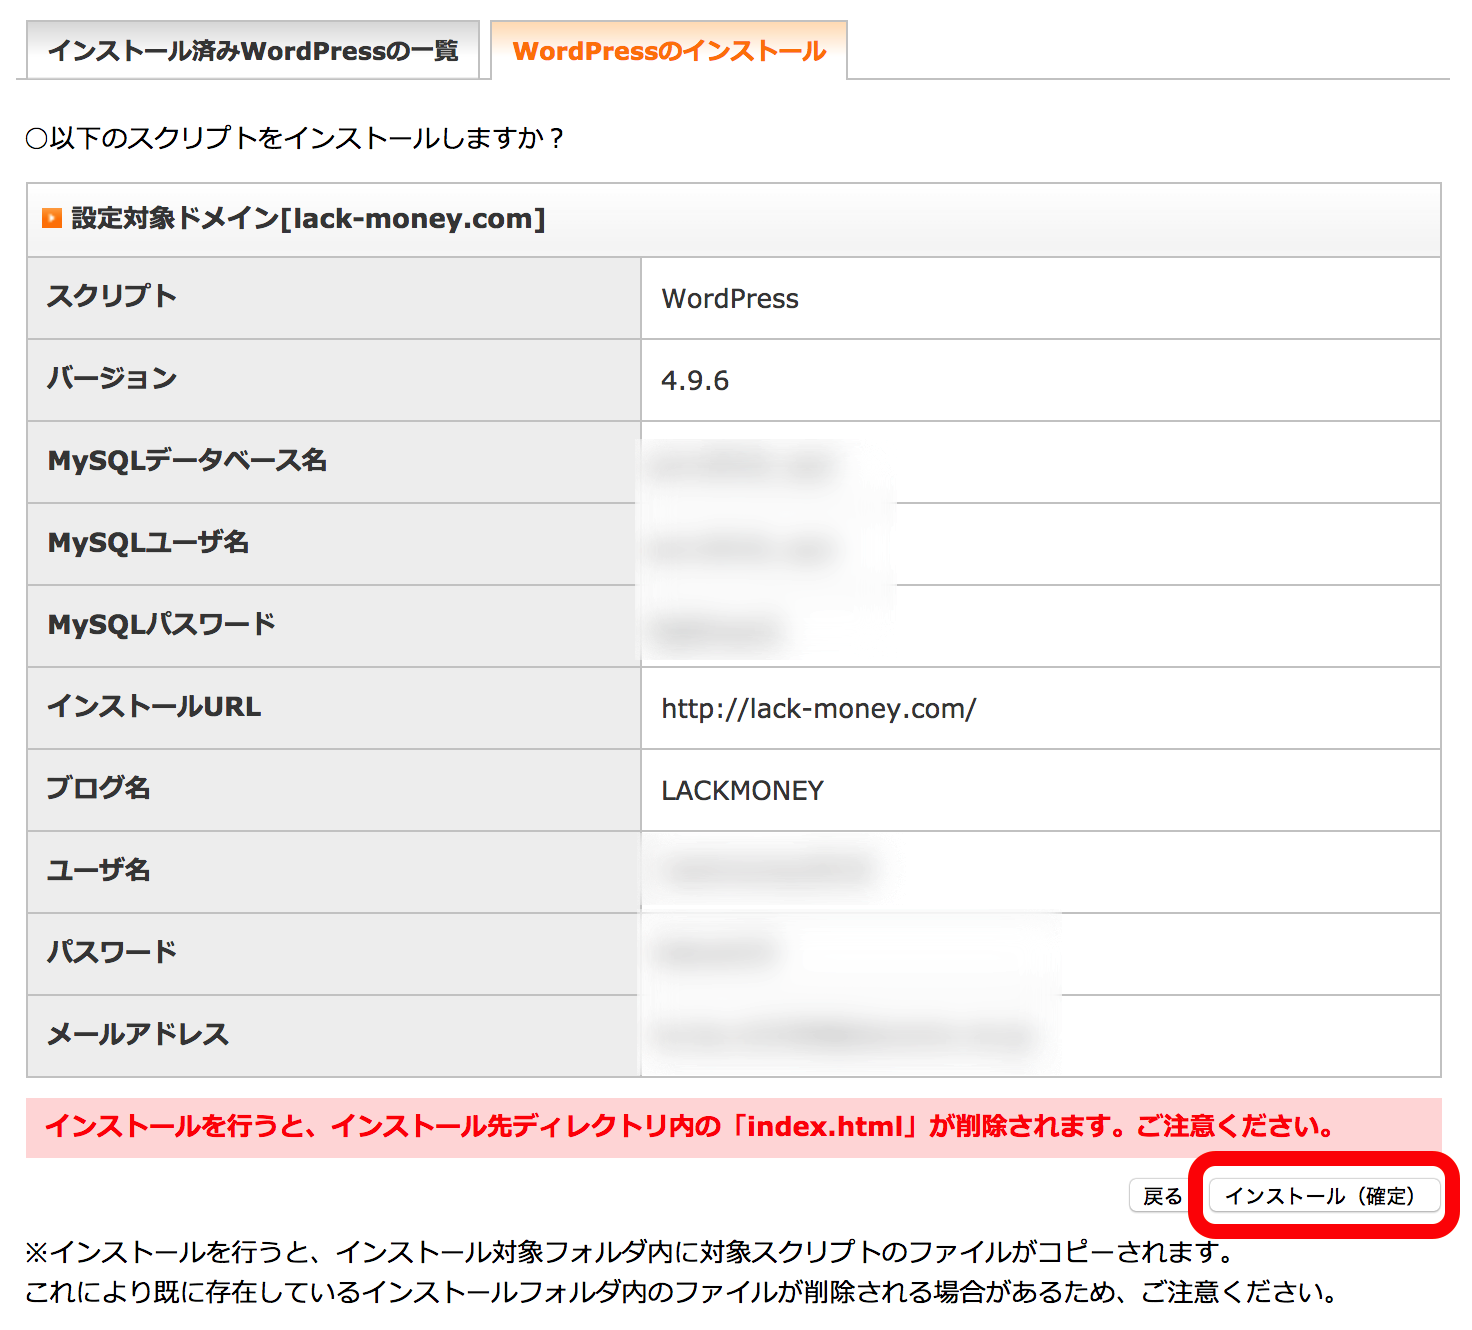This screenshot has width=1472, height=1330.
Task: Select the WordPressのインストール tab
Action: point(669,50)
